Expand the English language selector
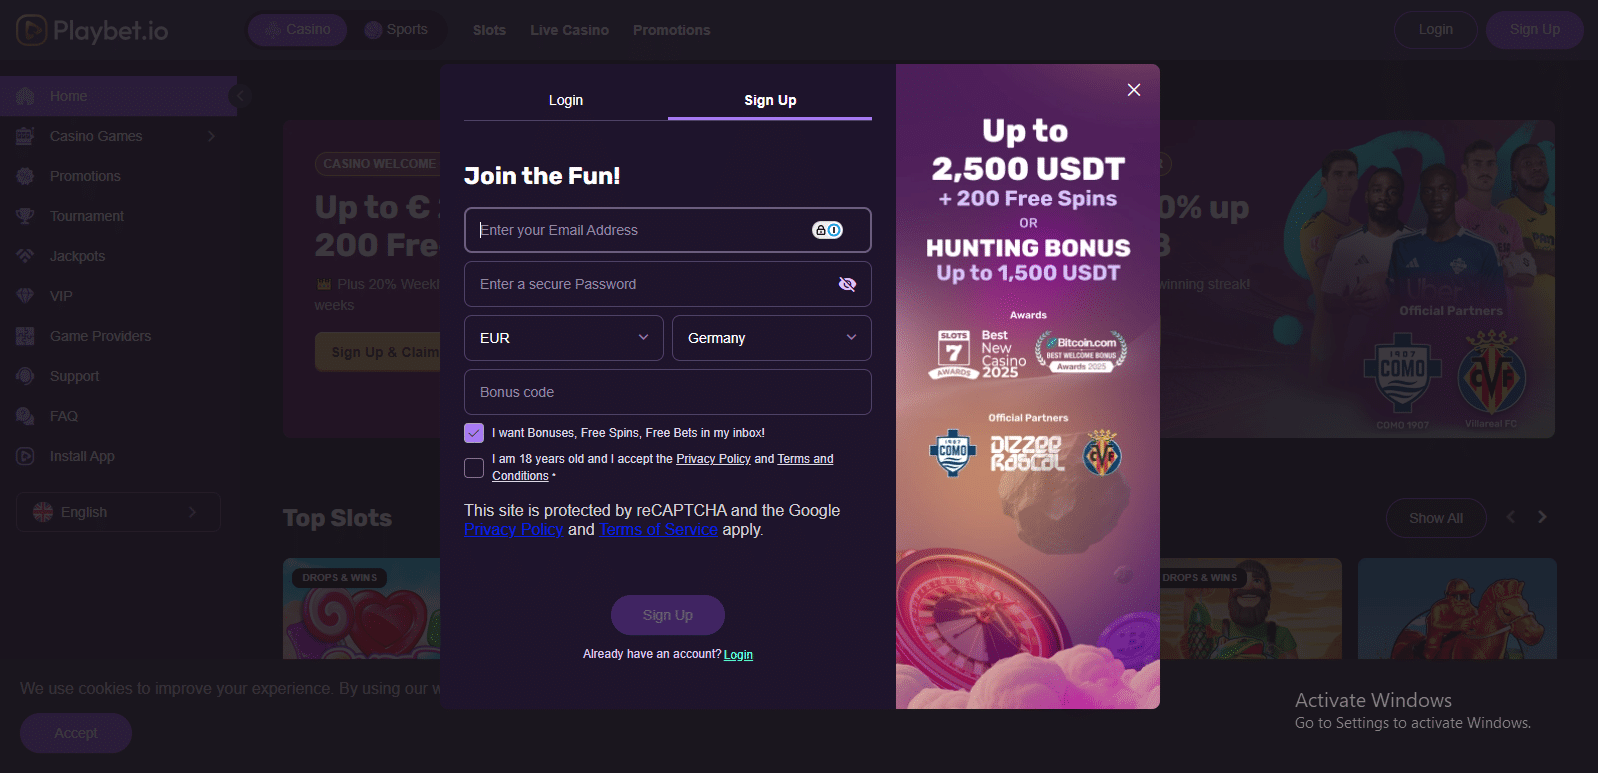The width and height of the screenshot is (1598, 773). point(118,512)
